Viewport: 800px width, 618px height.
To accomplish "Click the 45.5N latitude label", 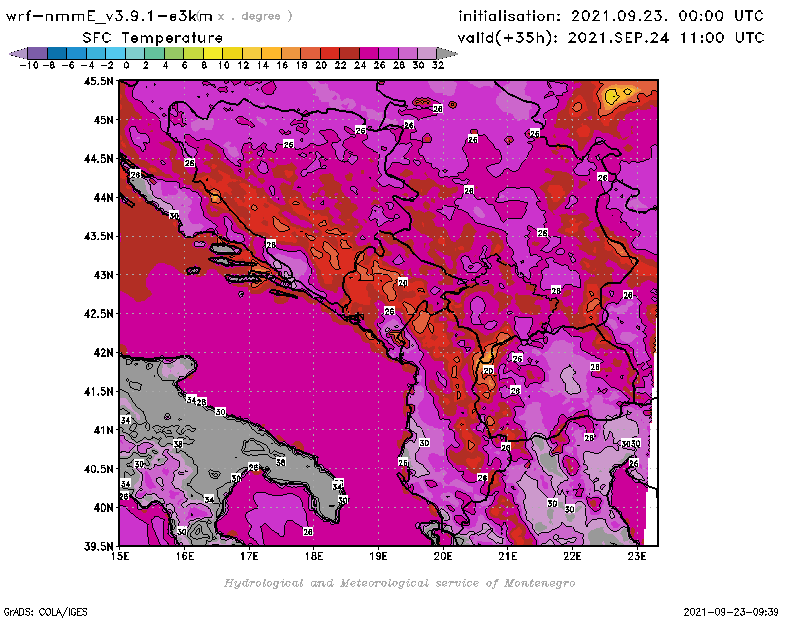I will tap(98, 81).
